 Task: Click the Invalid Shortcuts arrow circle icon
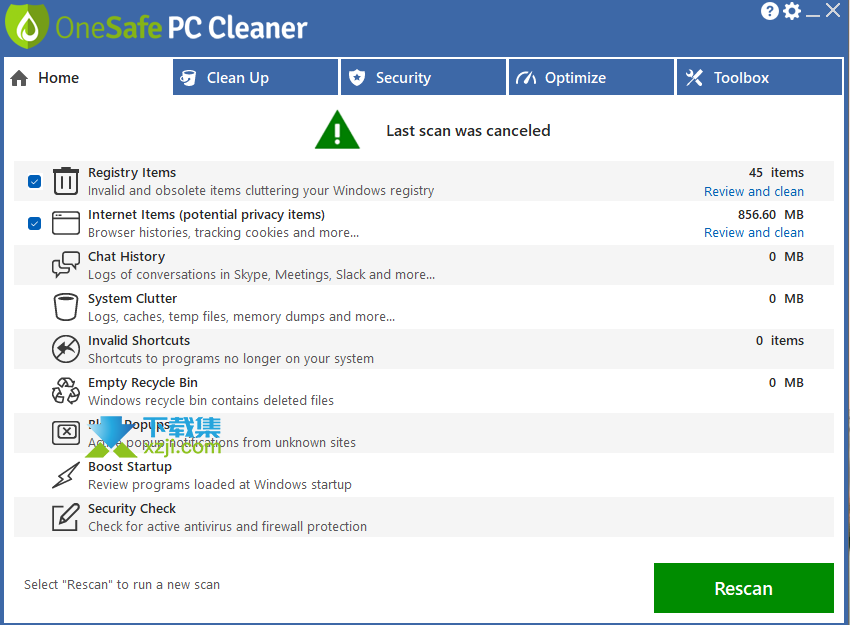pyautogui.click(x=66, y=349)
